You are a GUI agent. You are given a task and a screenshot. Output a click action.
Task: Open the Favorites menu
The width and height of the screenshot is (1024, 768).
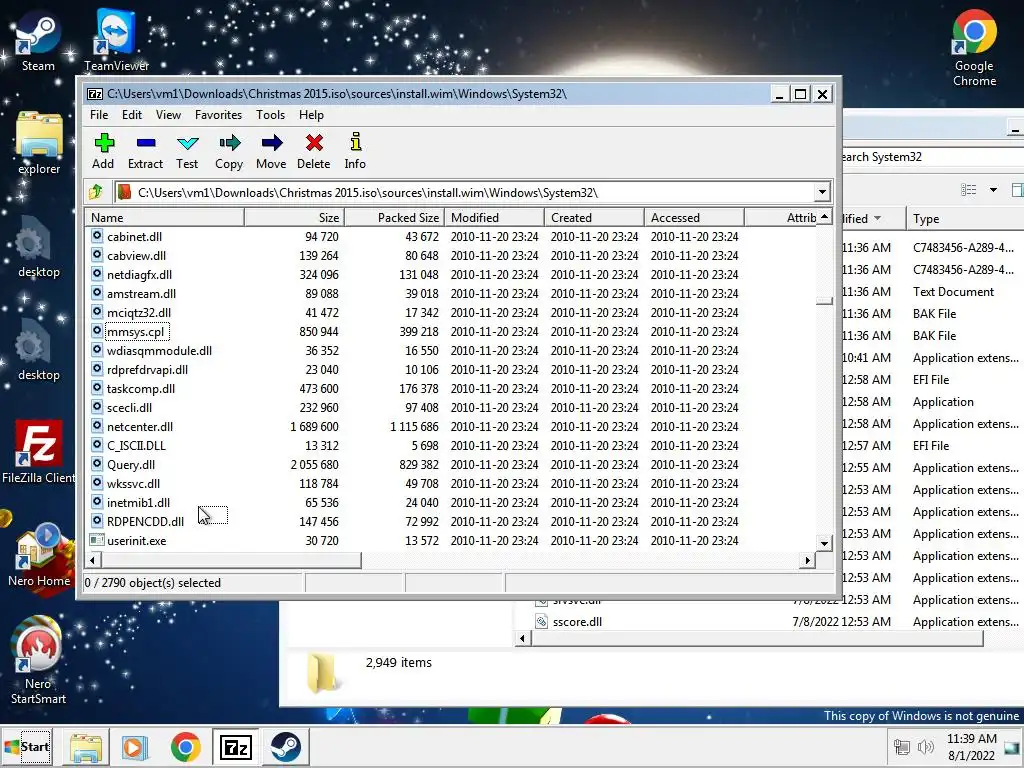(218, 115)
